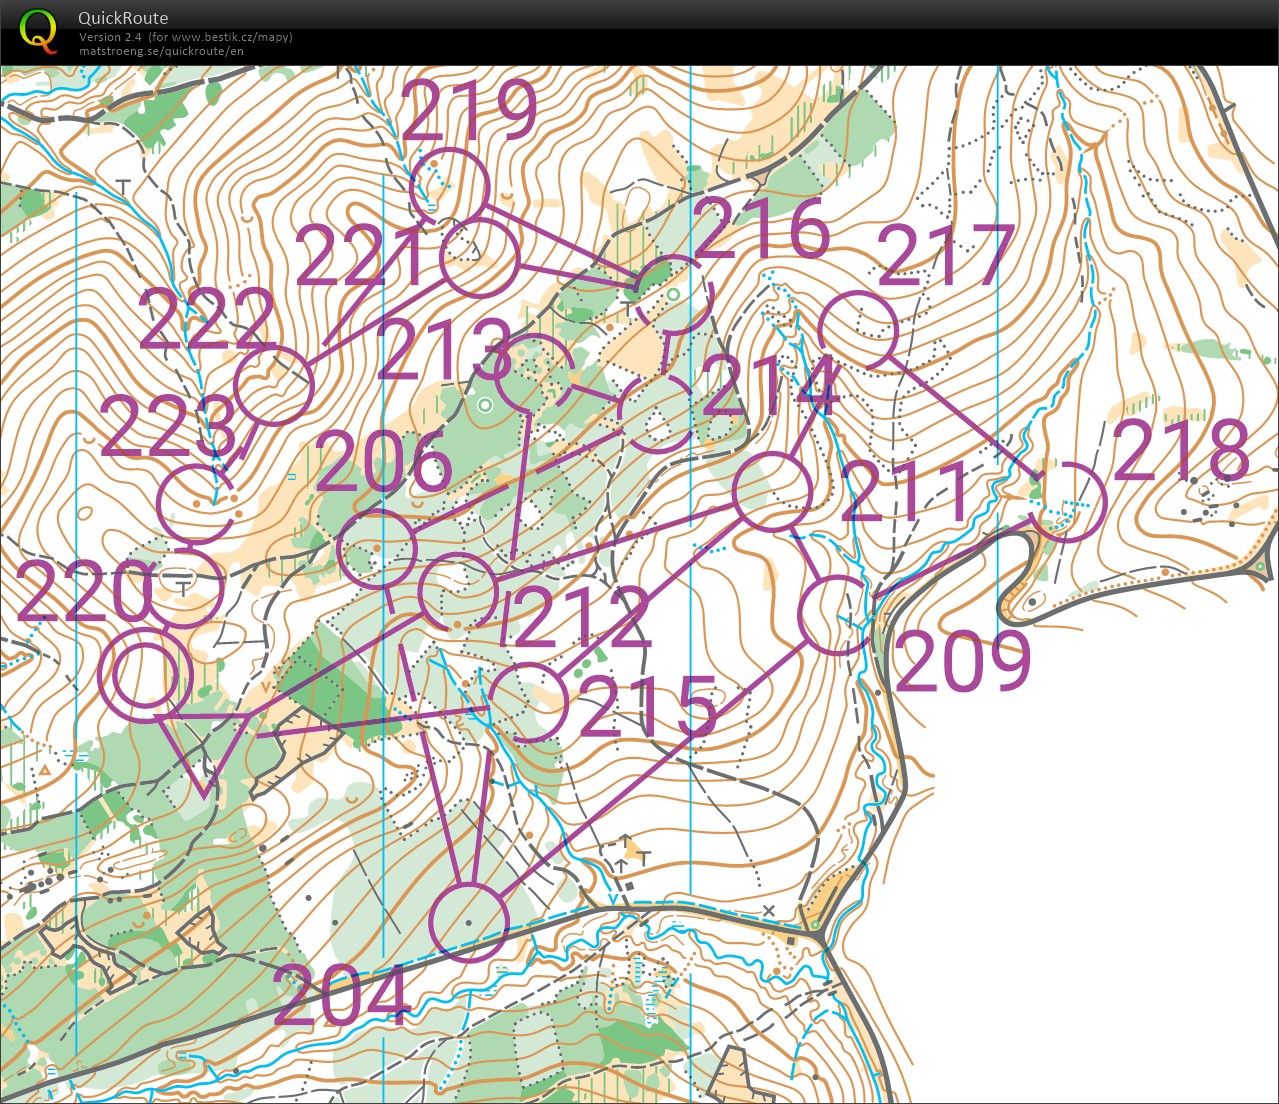Screen dimensions: 1279x1104
Task: Click the www.bestik.cz/mapy version text
Action: pyautogui.click(x=186, y=37)
